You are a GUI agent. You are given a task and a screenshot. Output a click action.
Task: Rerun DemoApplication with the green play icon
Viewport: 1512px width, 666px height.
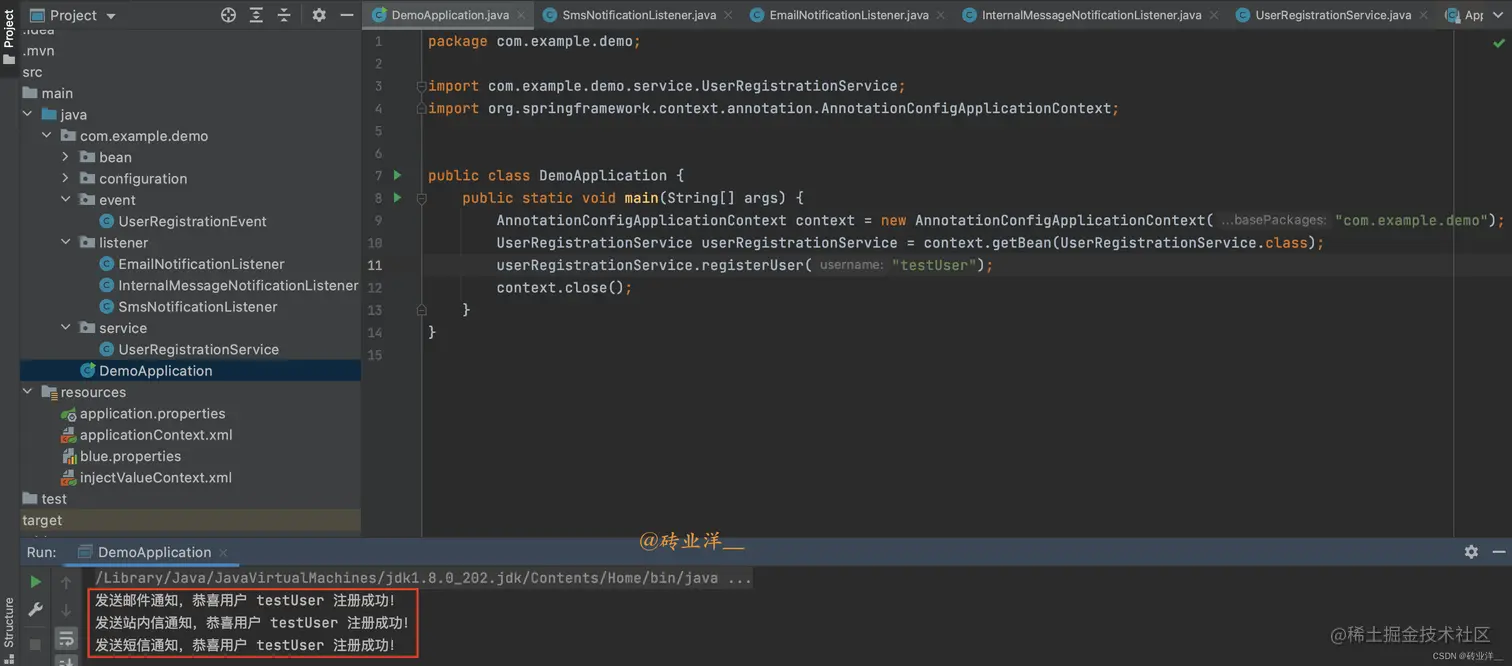coord(35,582)
